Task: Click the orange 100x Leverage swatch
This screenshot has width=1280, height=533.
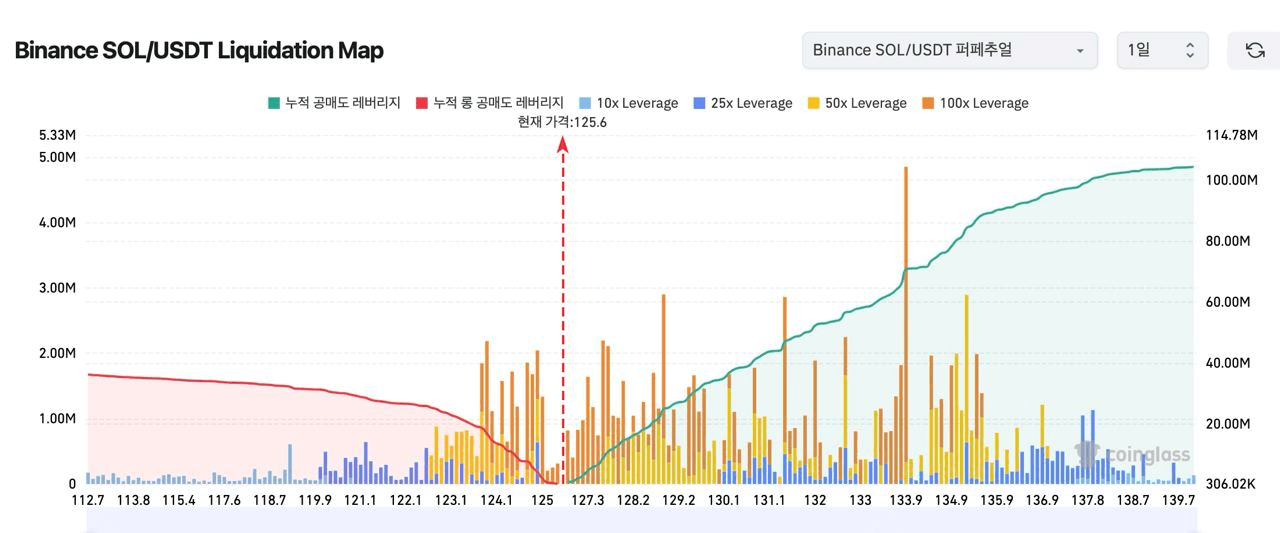Action: click(x=928, y=103)
